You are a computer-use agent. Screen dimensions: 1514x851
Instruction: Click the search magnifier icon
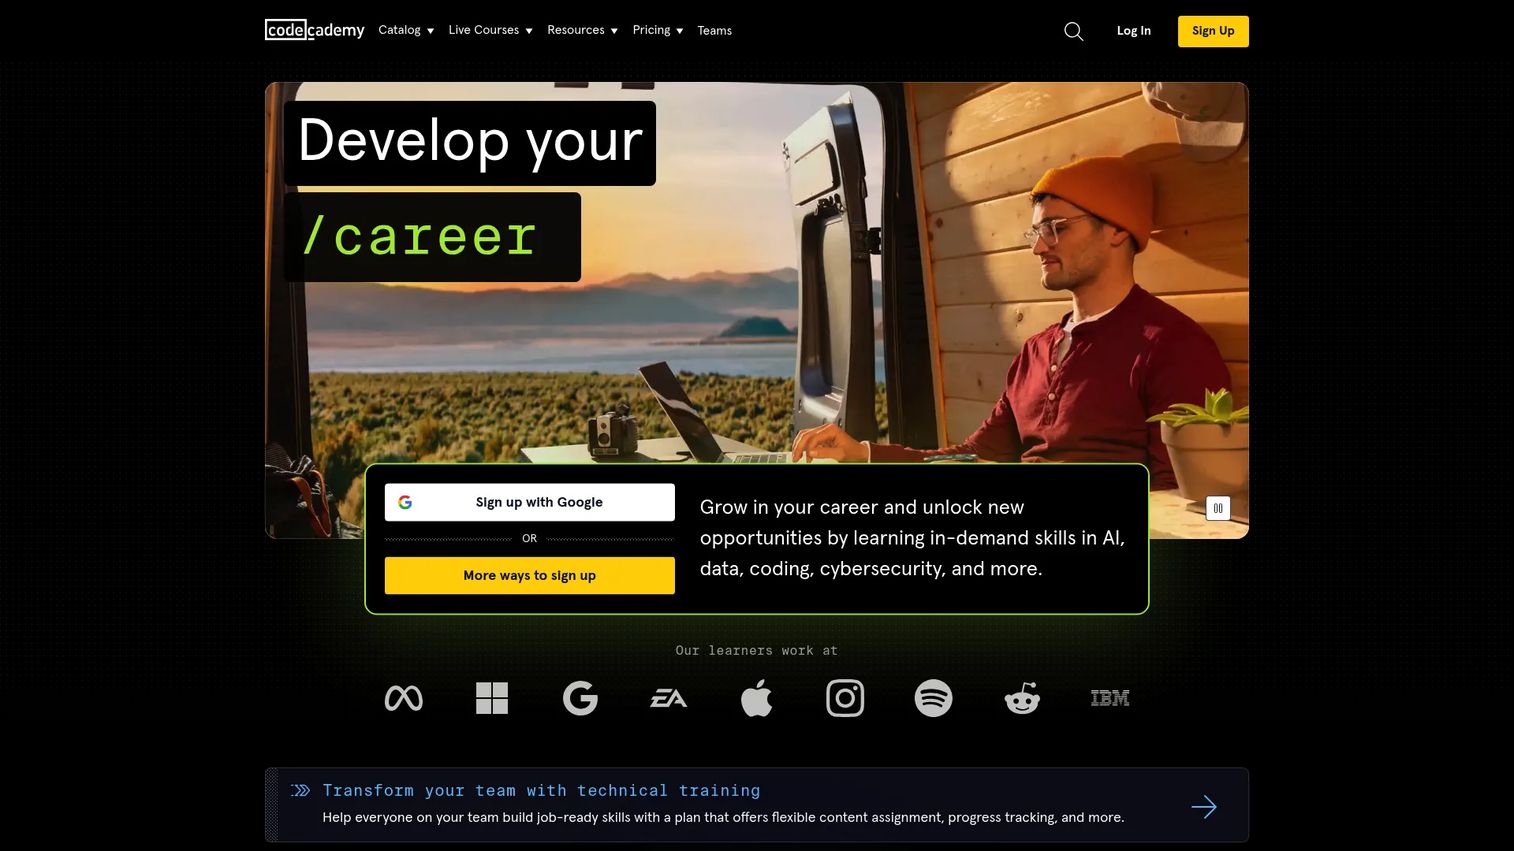(x=1073, y=31)
